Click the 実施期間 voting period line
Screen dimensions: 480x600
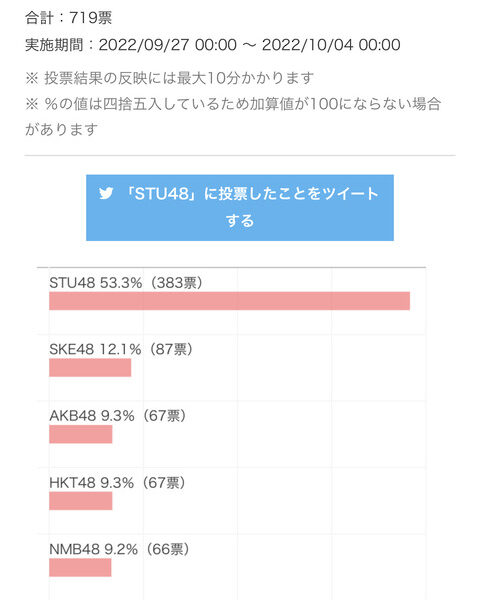pyautogui.click(x=213, y=45)
